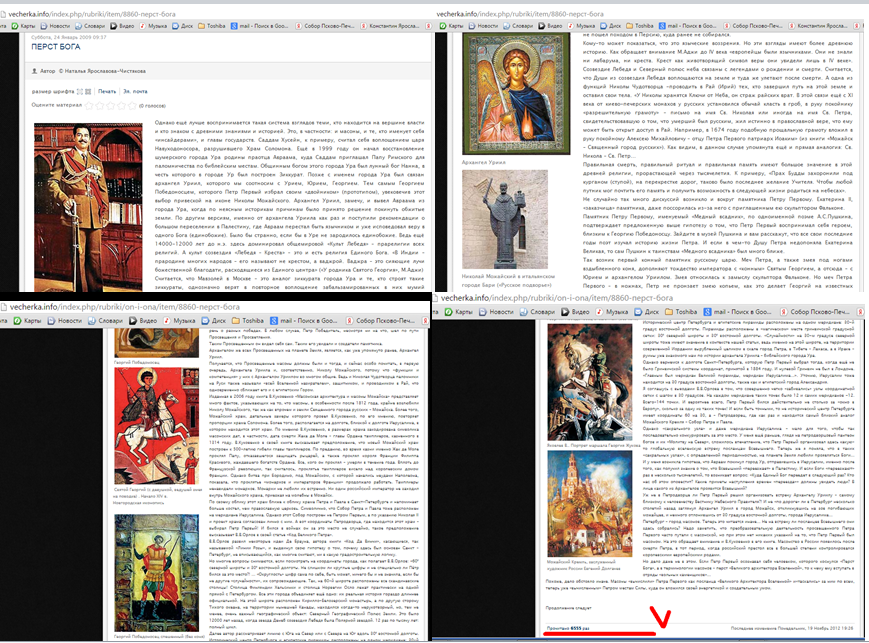This screenshot has width=869, height=643.
Task: Click the Saint George on white horse icon
Action: coord(156,426)
